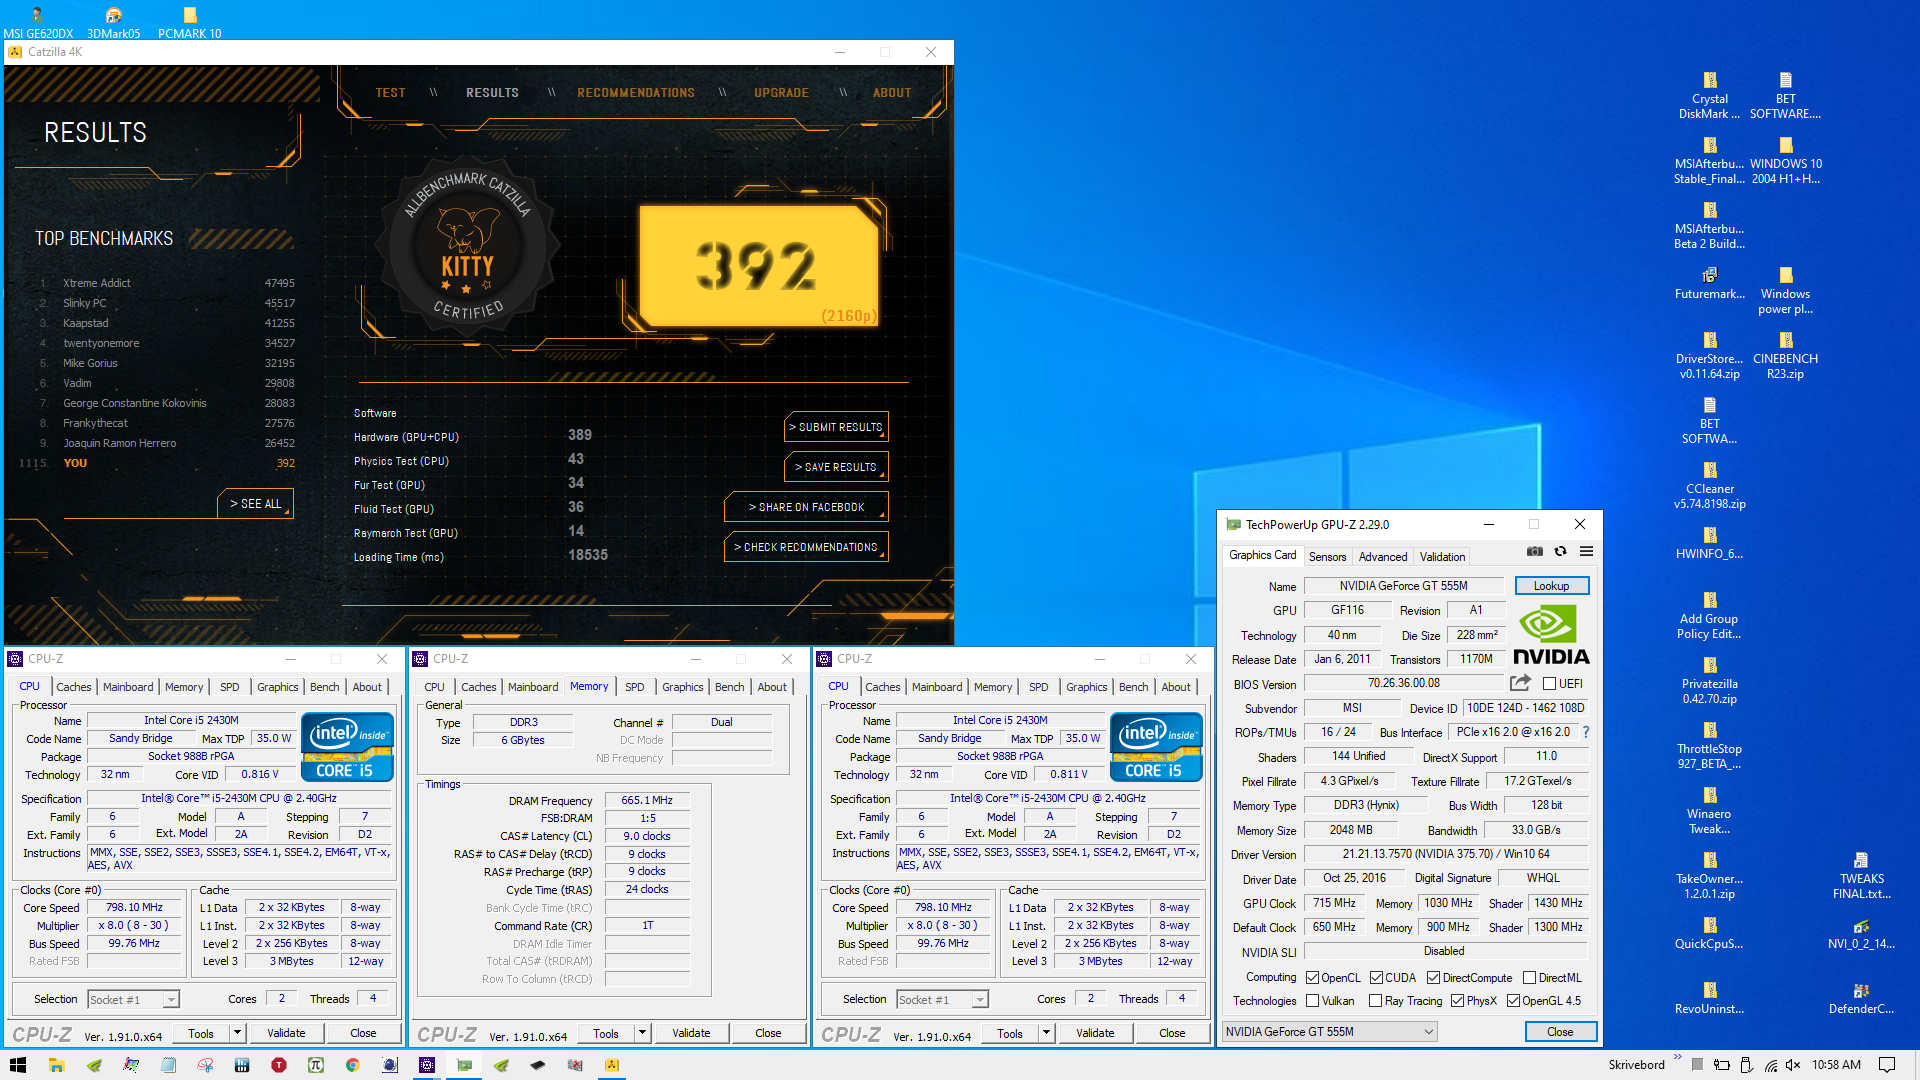This screenshot has height=1080, width=1920.
Task: Expand the Tools dropdown arrow in middle CPU-Z window
Action: (642, 1033)
